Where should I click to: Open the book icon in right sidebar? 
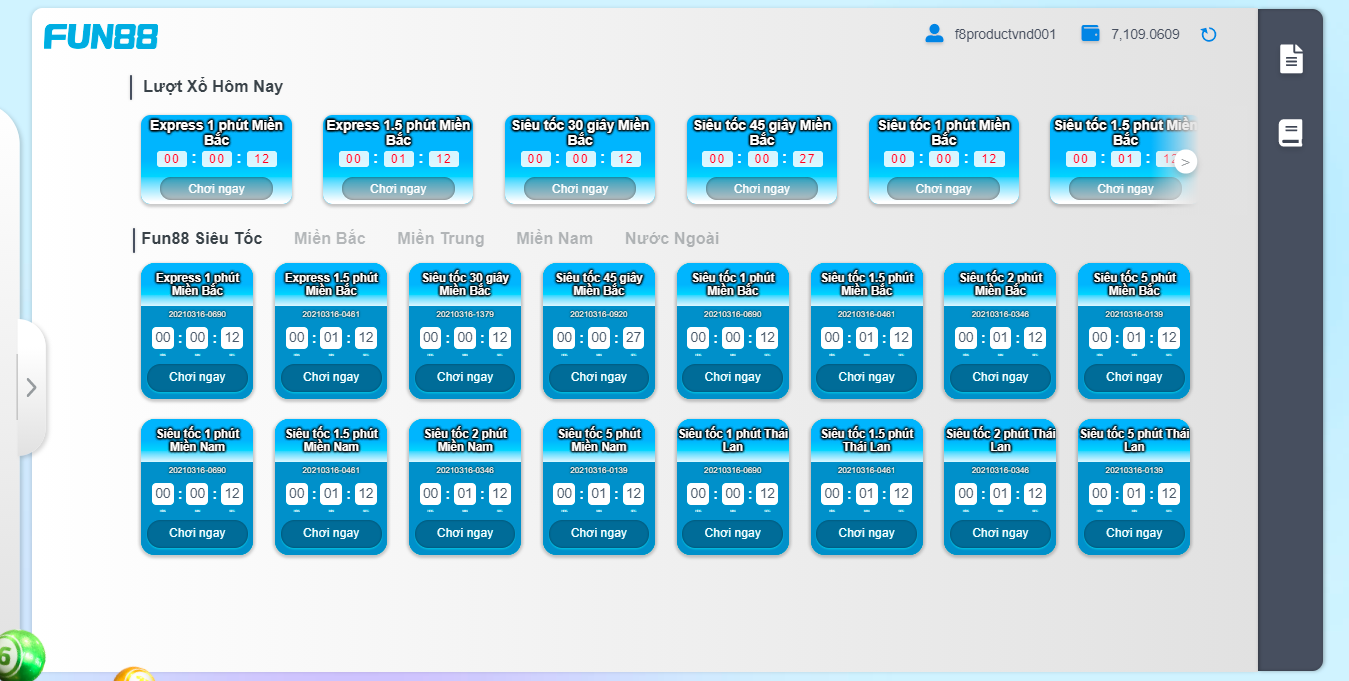[x=1291, y=133]
